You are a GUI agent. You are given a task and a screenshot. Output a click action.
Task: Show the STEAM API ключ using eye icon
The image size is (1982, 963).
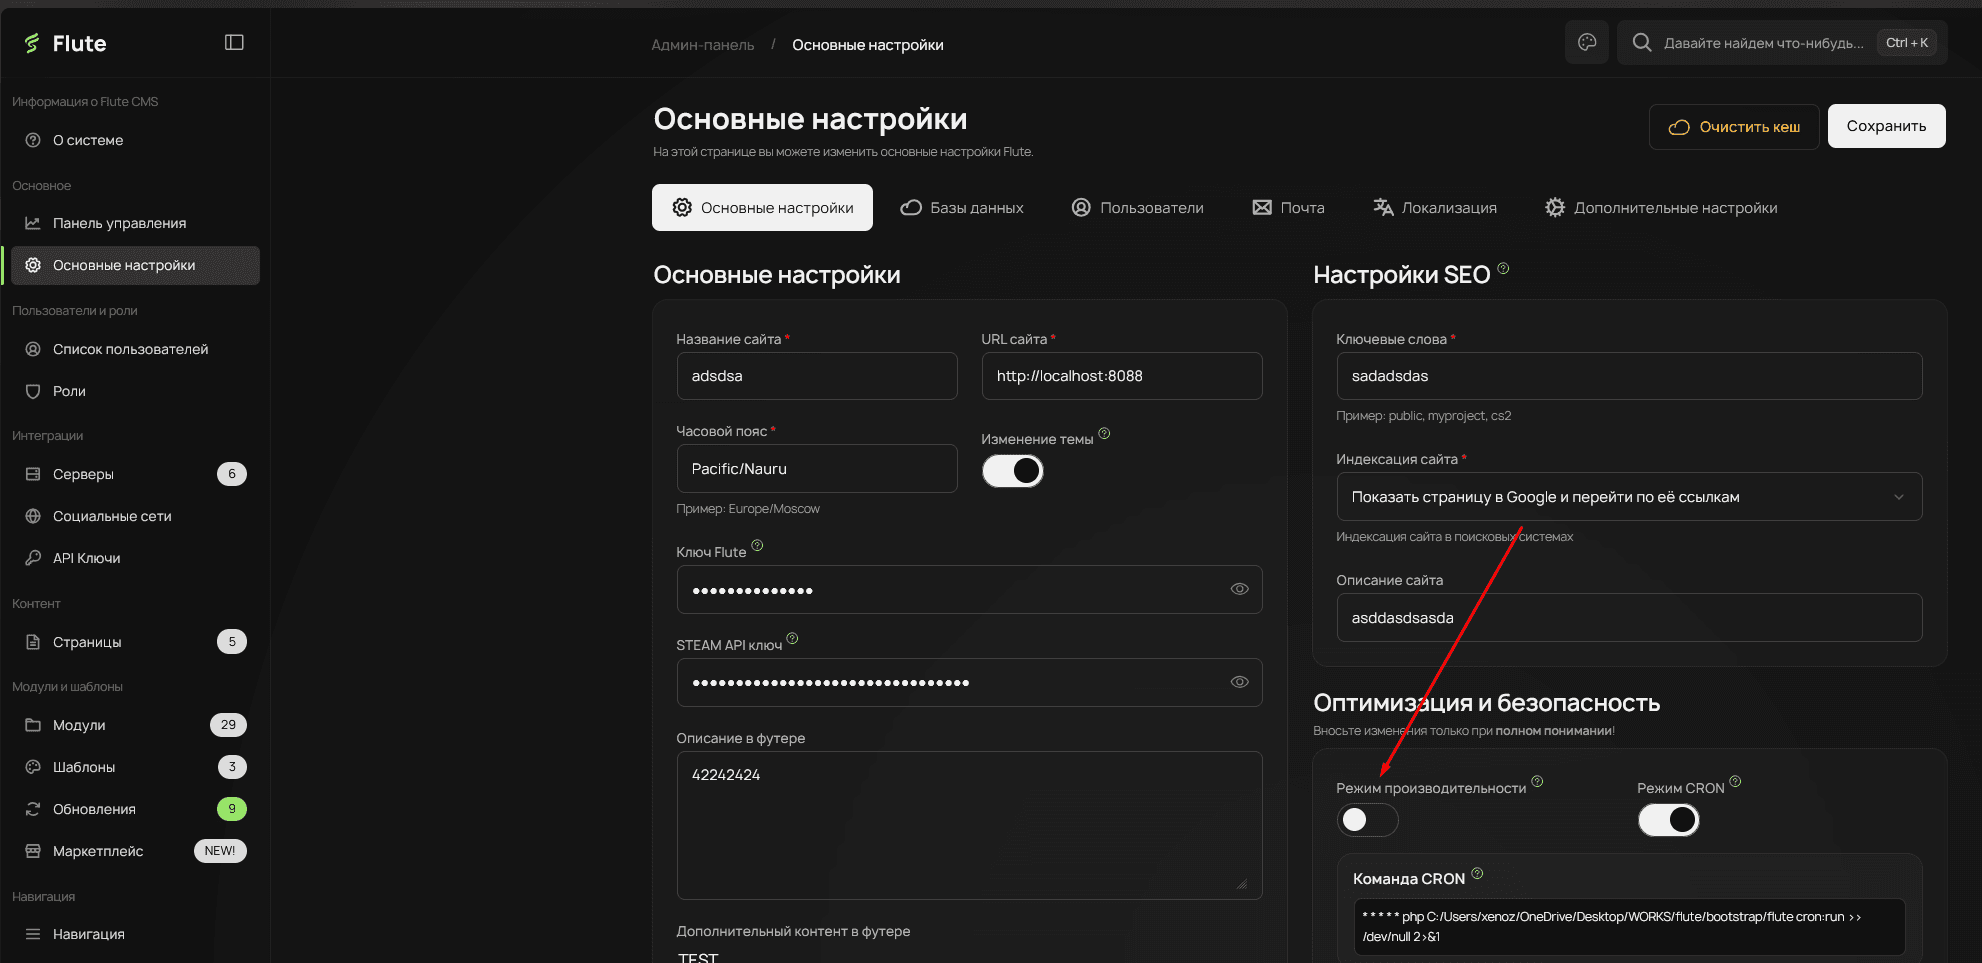1239,682
